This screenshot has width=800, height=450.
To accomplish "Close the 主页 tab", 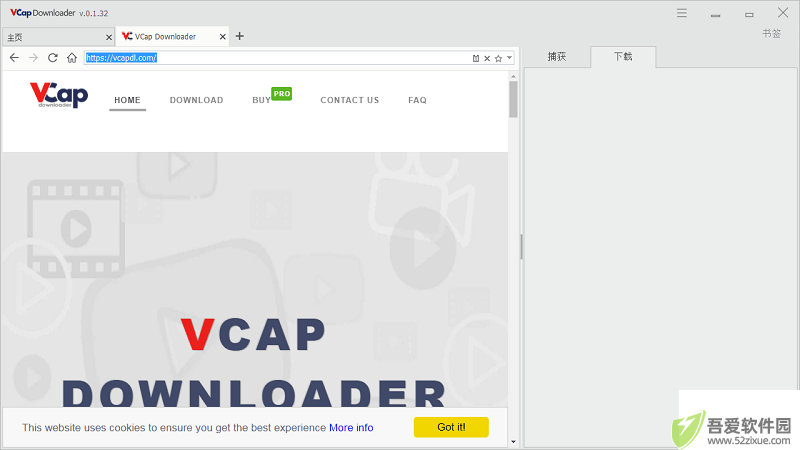I will 109,37.
